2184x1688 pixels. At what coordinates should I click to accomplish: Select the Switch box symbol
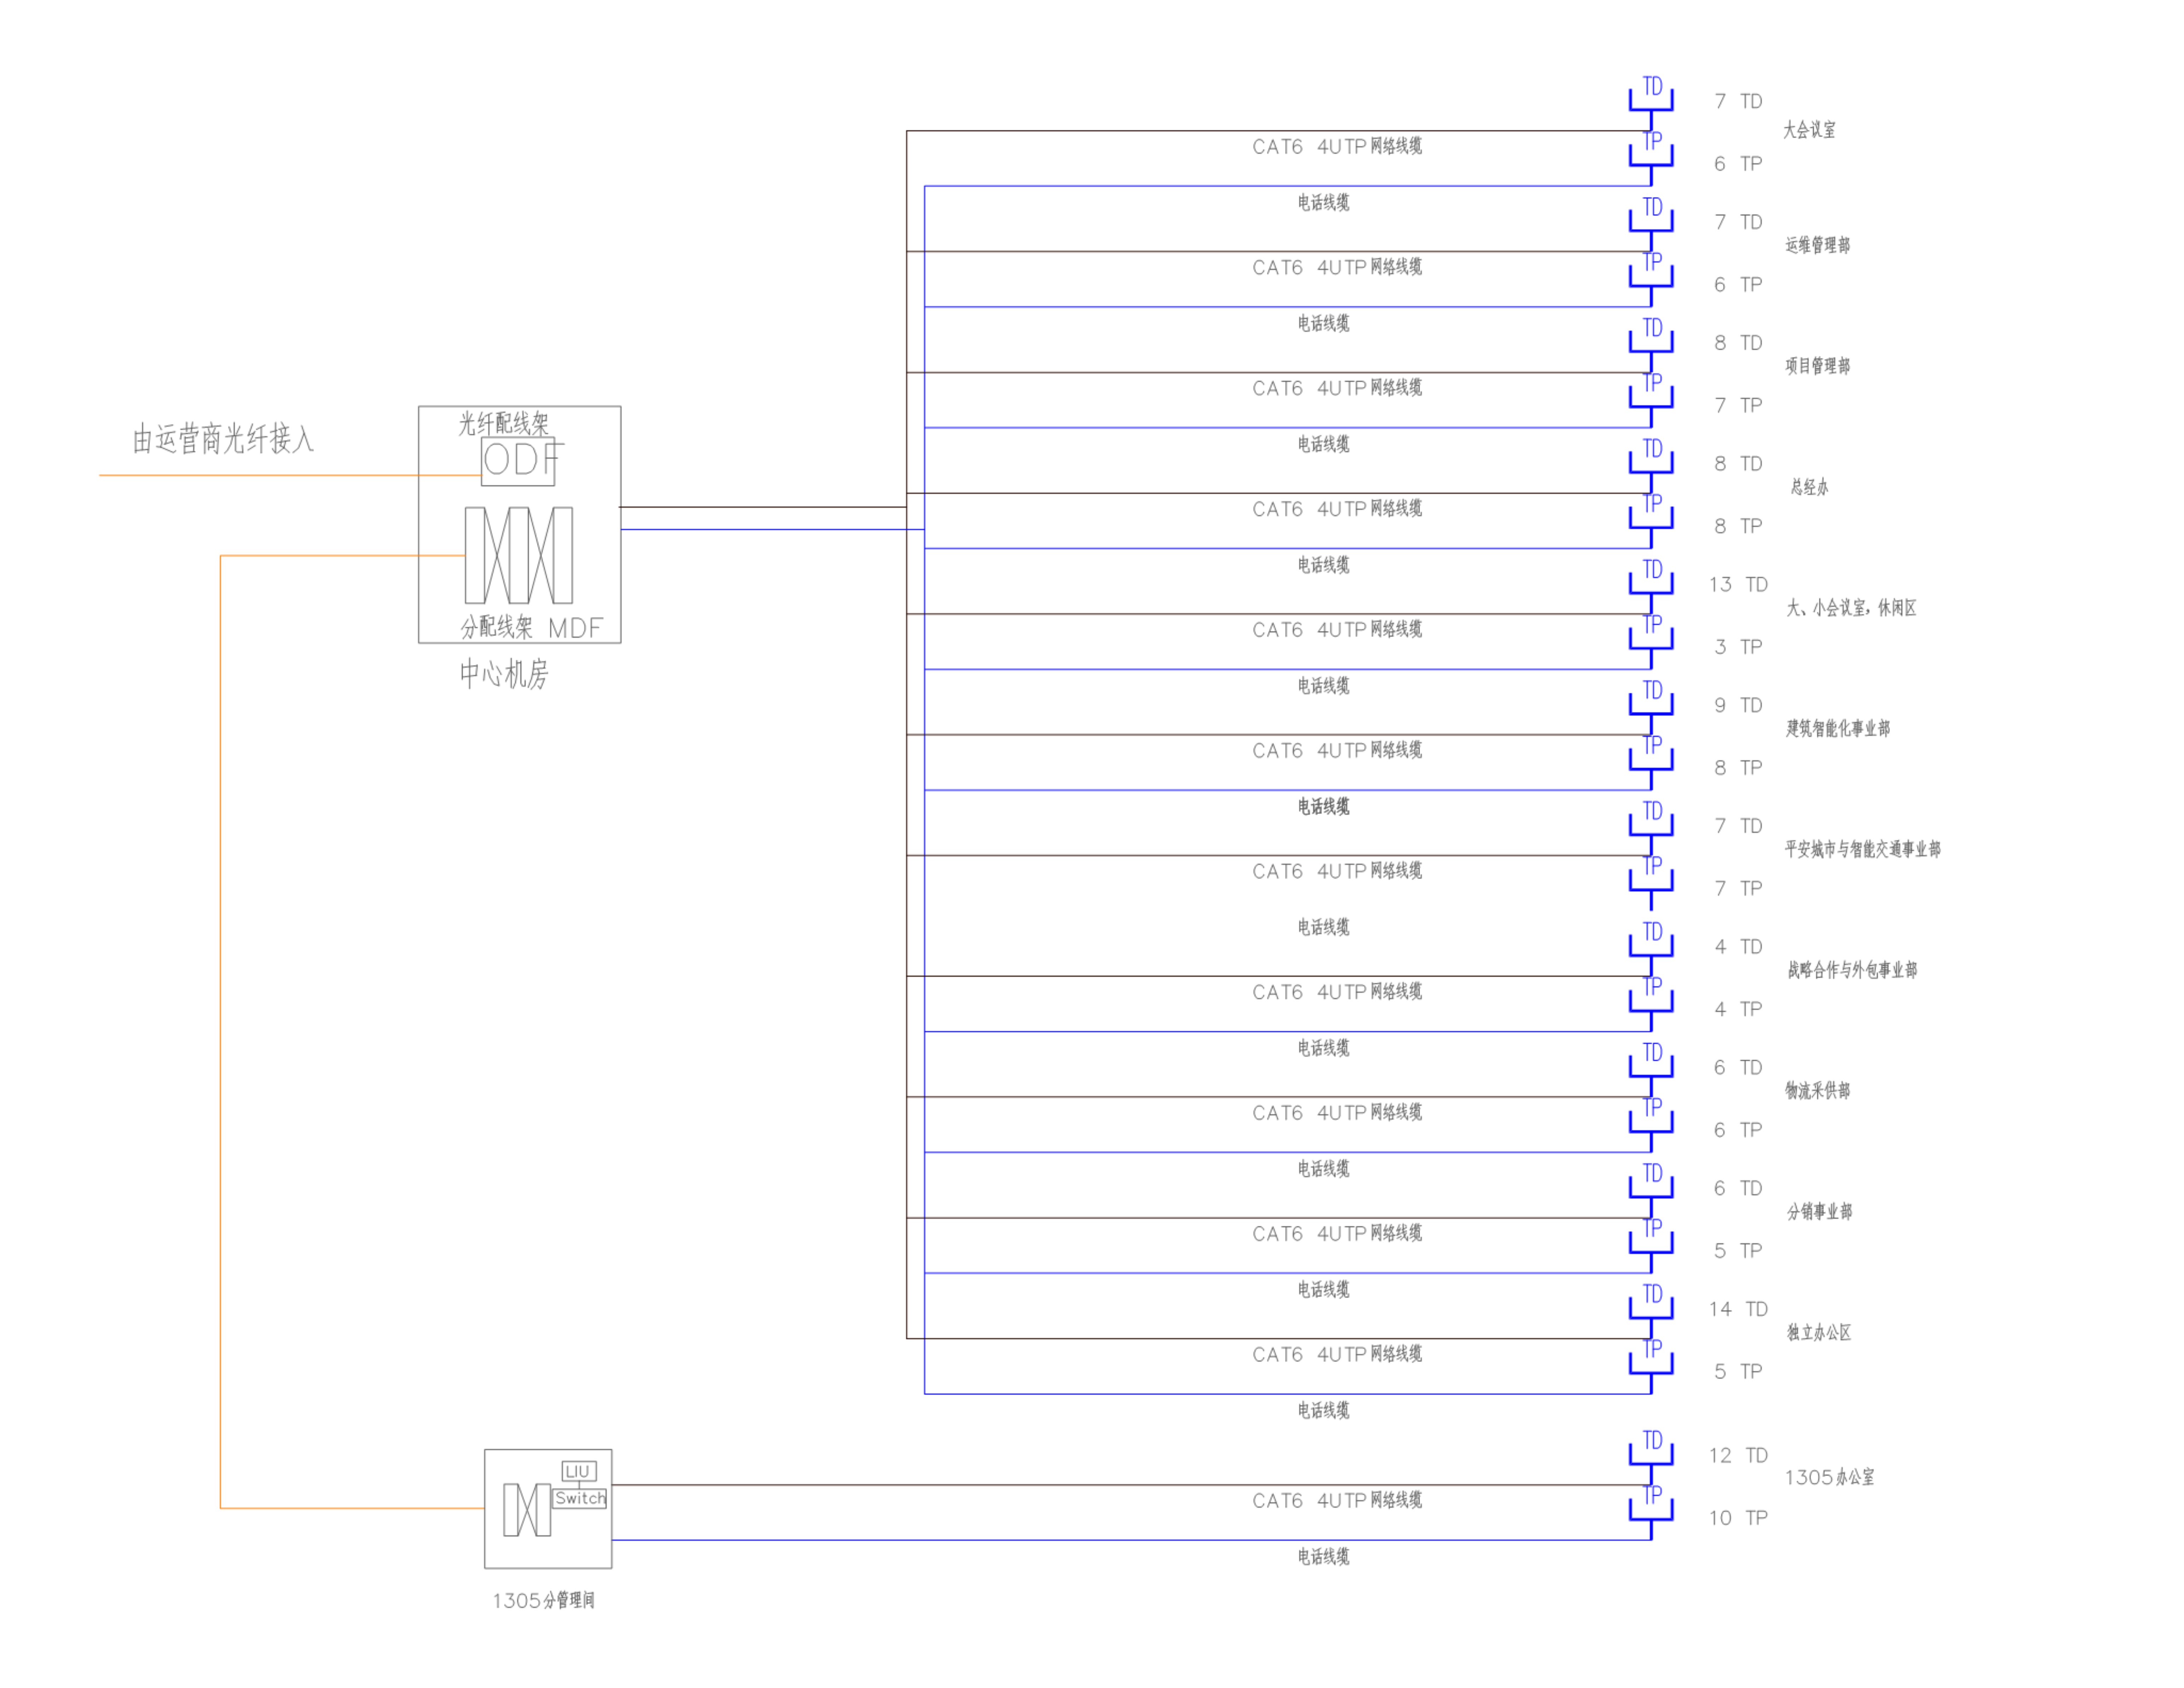[x=580, y=1498]
